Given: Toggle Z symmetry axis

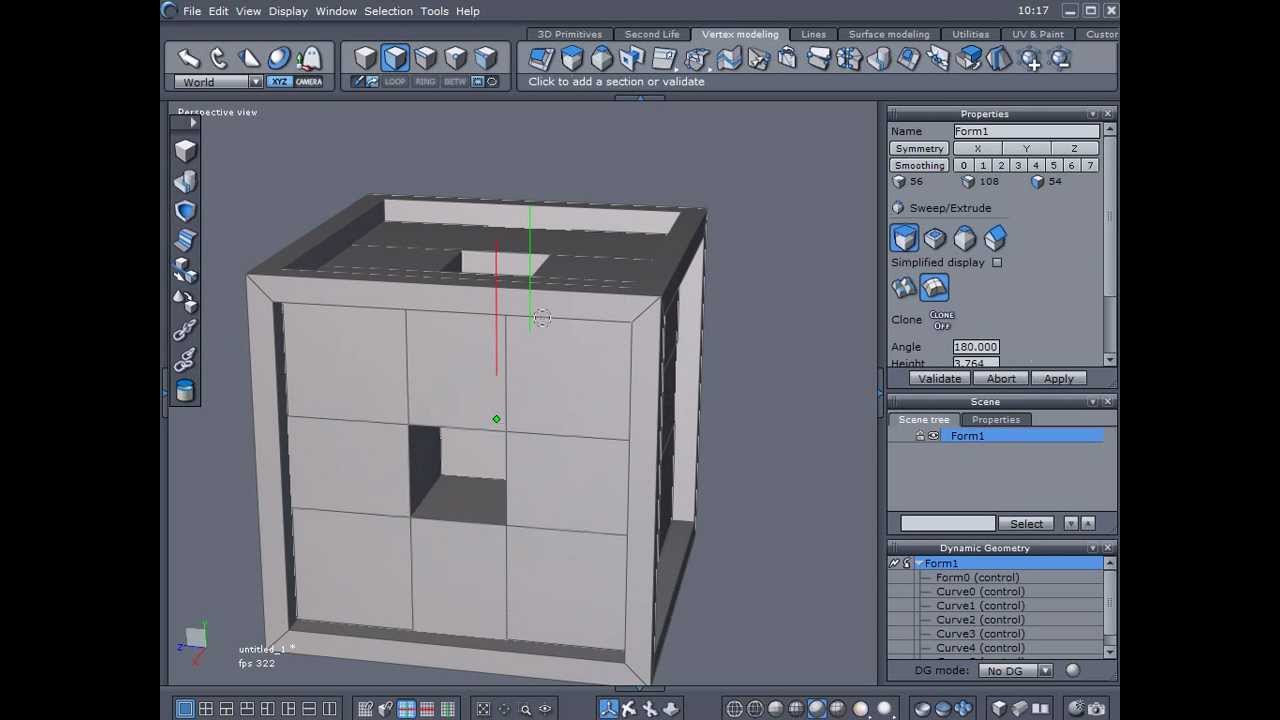Looking at the screenshot, I should tap(1074, 149).
